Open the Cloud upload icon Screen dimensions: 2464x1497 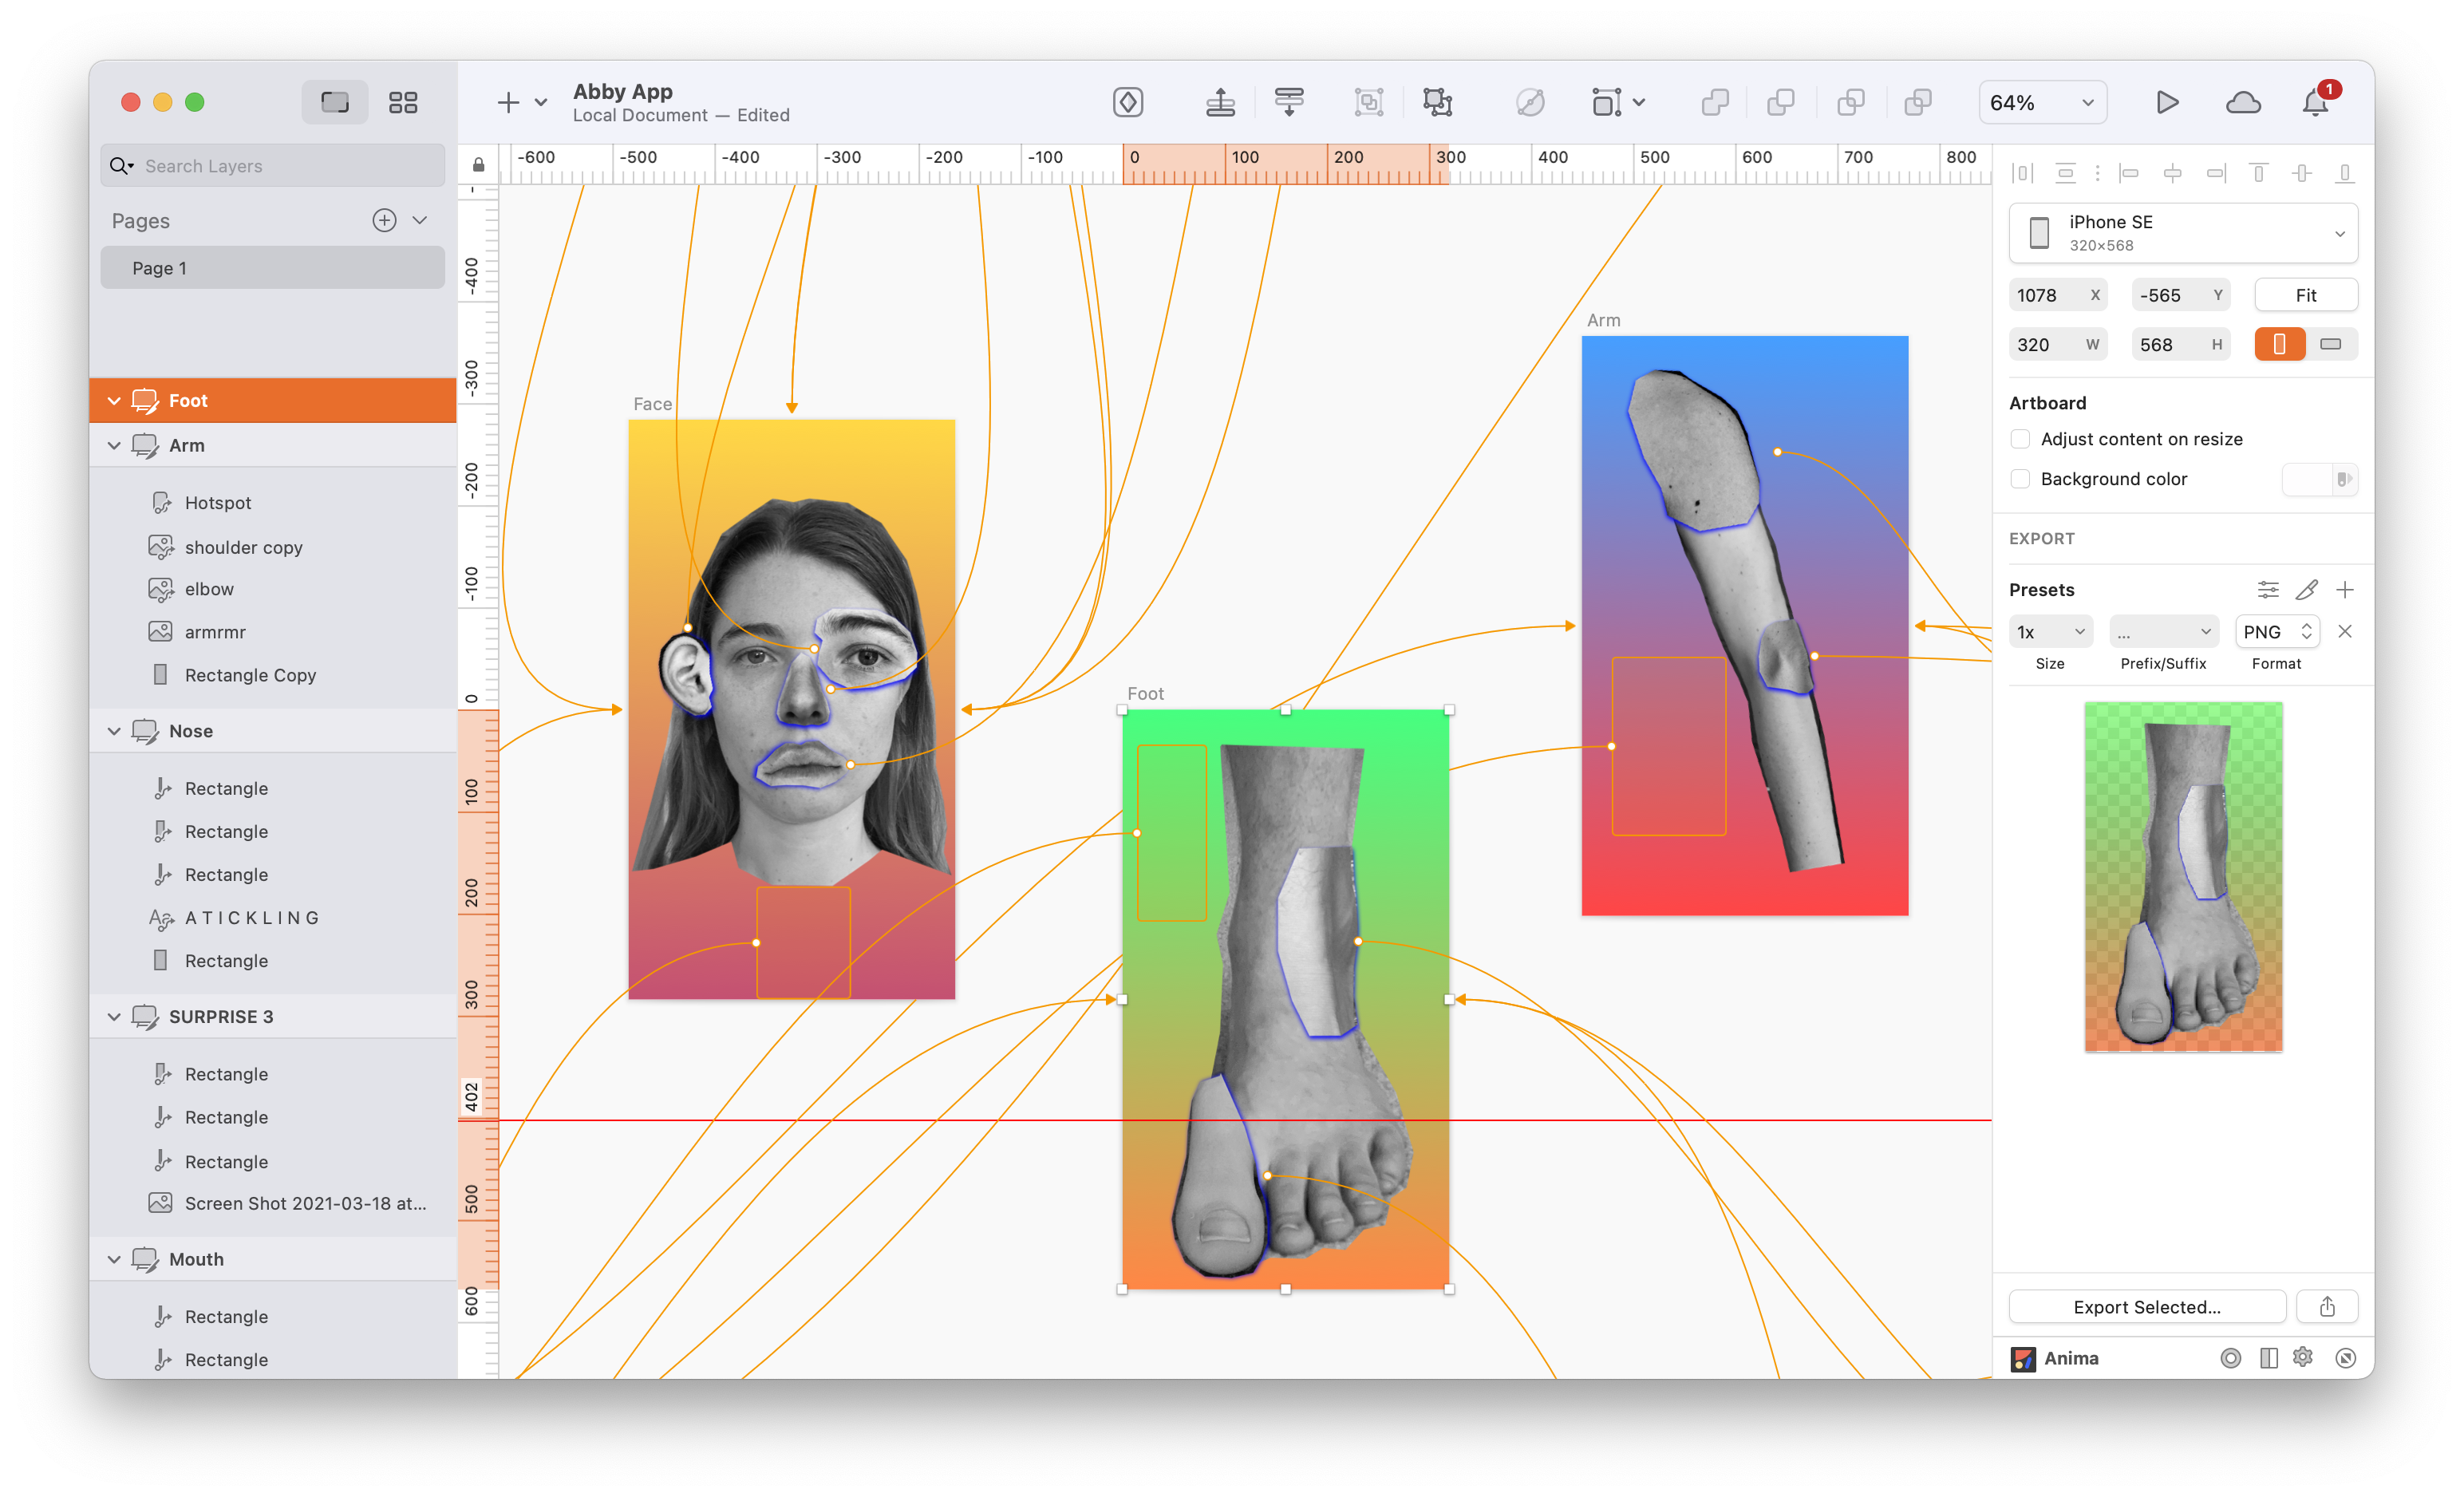(2243, 102)
